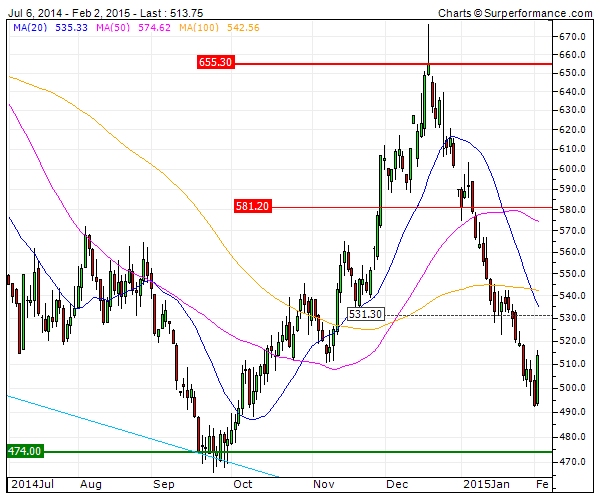The width and height of the screenshot is (600, 500).
Task: Click the MA(50) legend label
Action: point(113,28)
